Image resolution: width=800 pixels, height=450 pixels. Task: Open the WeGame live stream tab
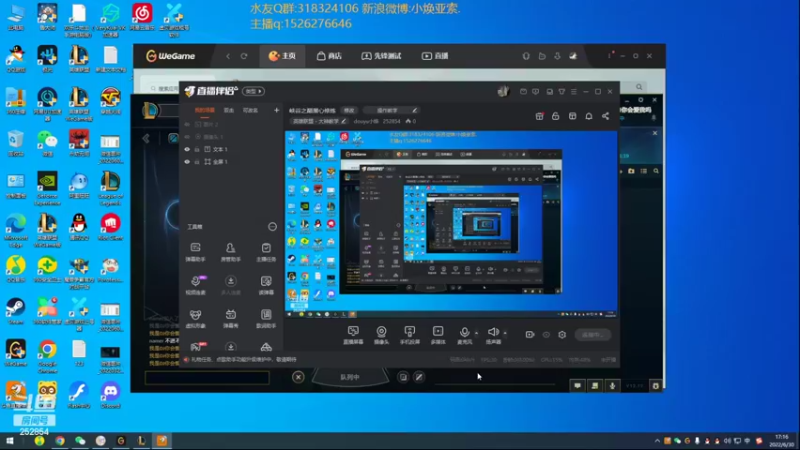tap(435, 56)
